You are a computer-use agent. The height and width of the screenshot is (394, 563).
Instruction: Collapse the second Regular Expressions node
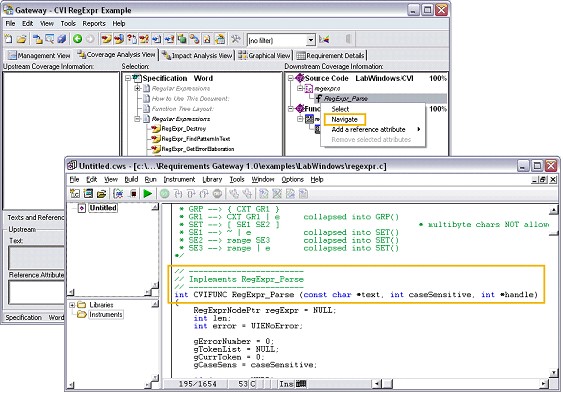tap(138, 119)
